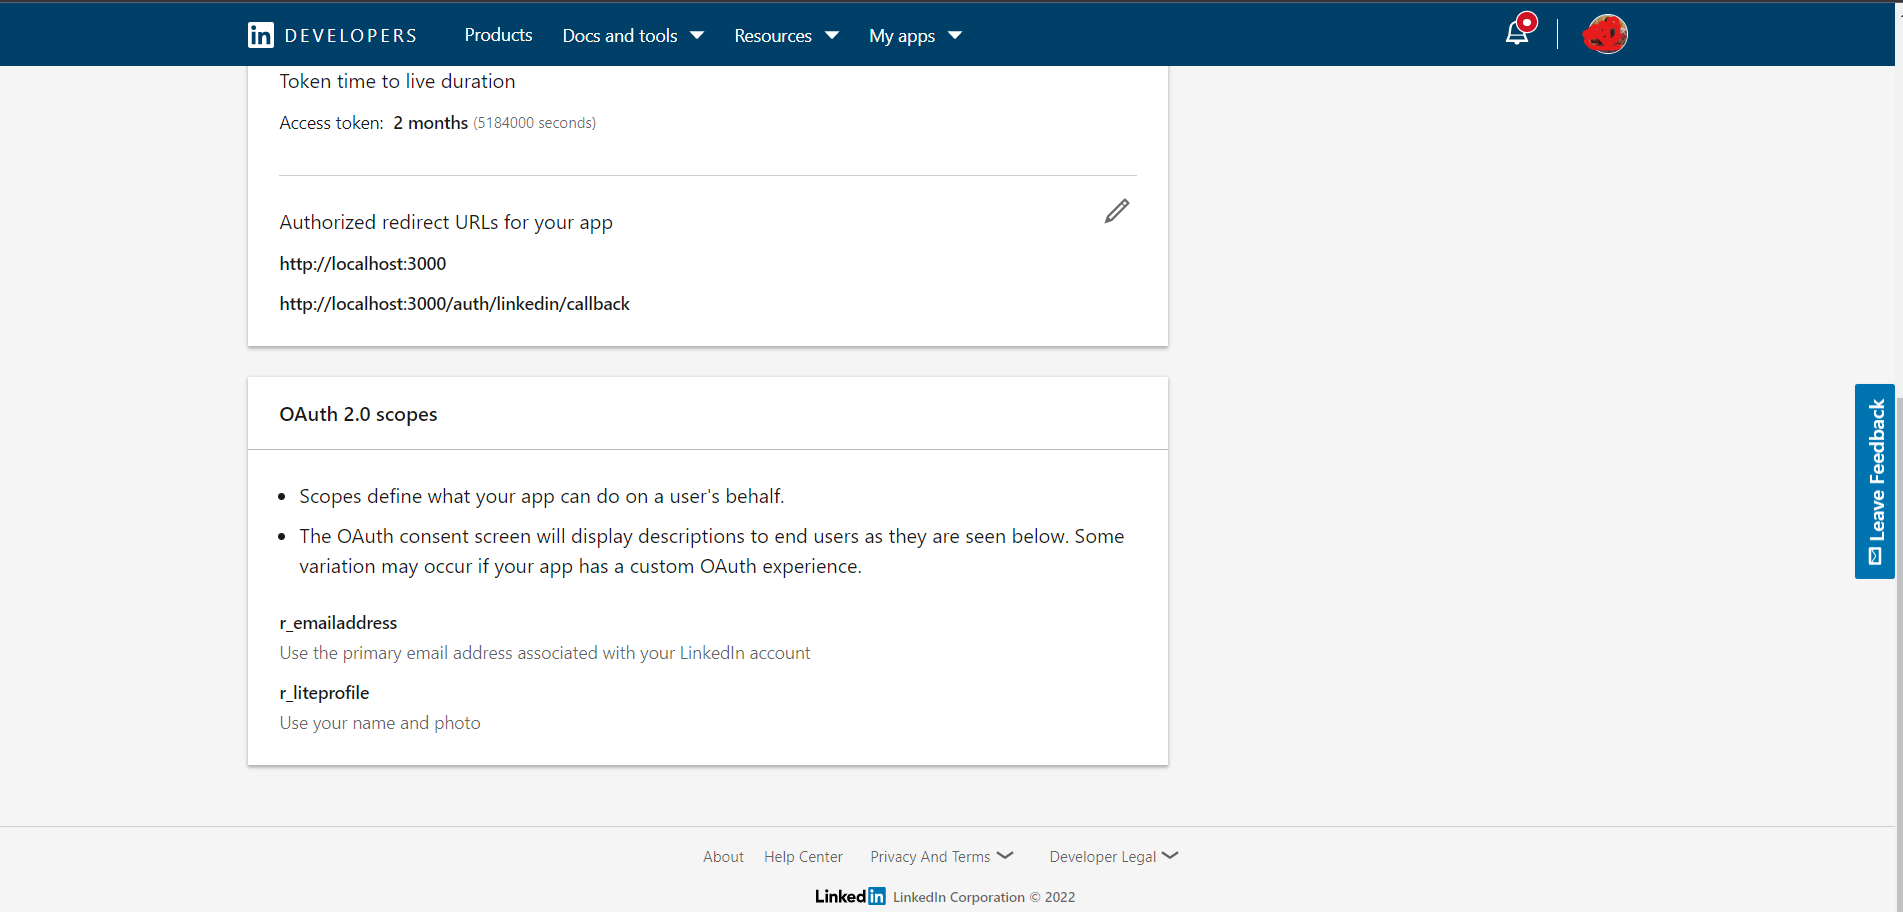Open the My apps dropdown
This screenshot has height=912, width=1903.
(915, 35)
